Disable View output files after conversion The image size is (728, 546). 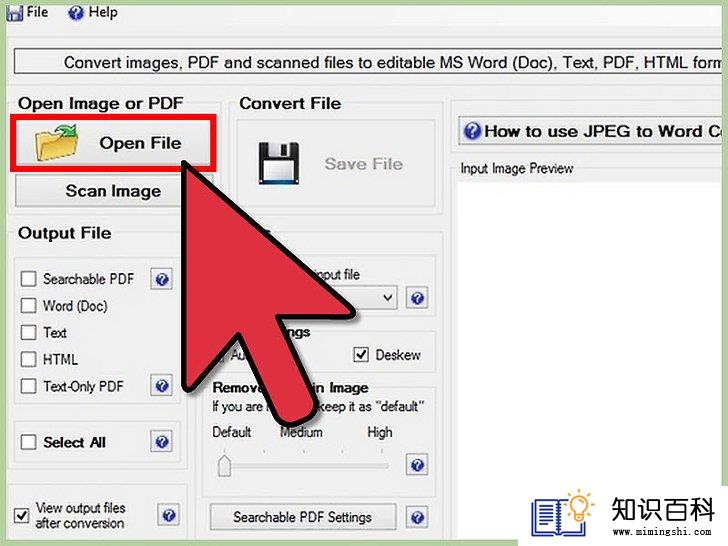[x=21, y=515]
